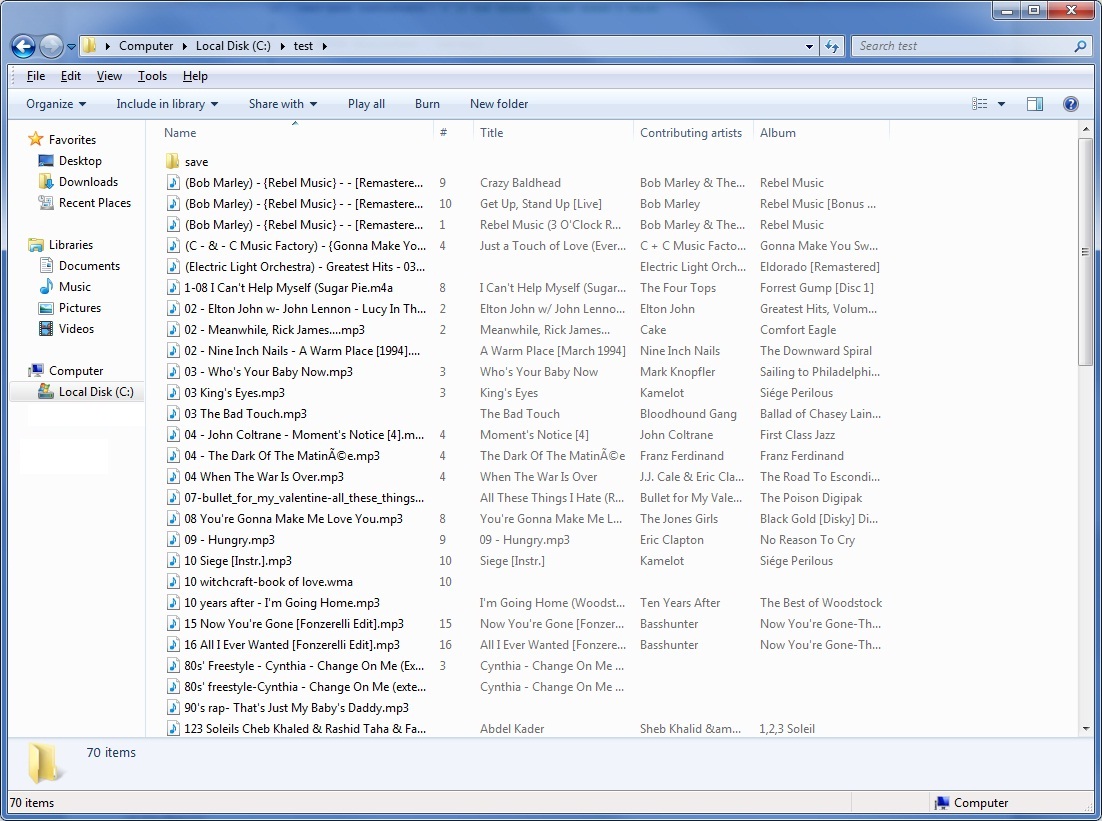Open the Tools menu
This screenshot has width=1102, height=821.
coord(152,75)
